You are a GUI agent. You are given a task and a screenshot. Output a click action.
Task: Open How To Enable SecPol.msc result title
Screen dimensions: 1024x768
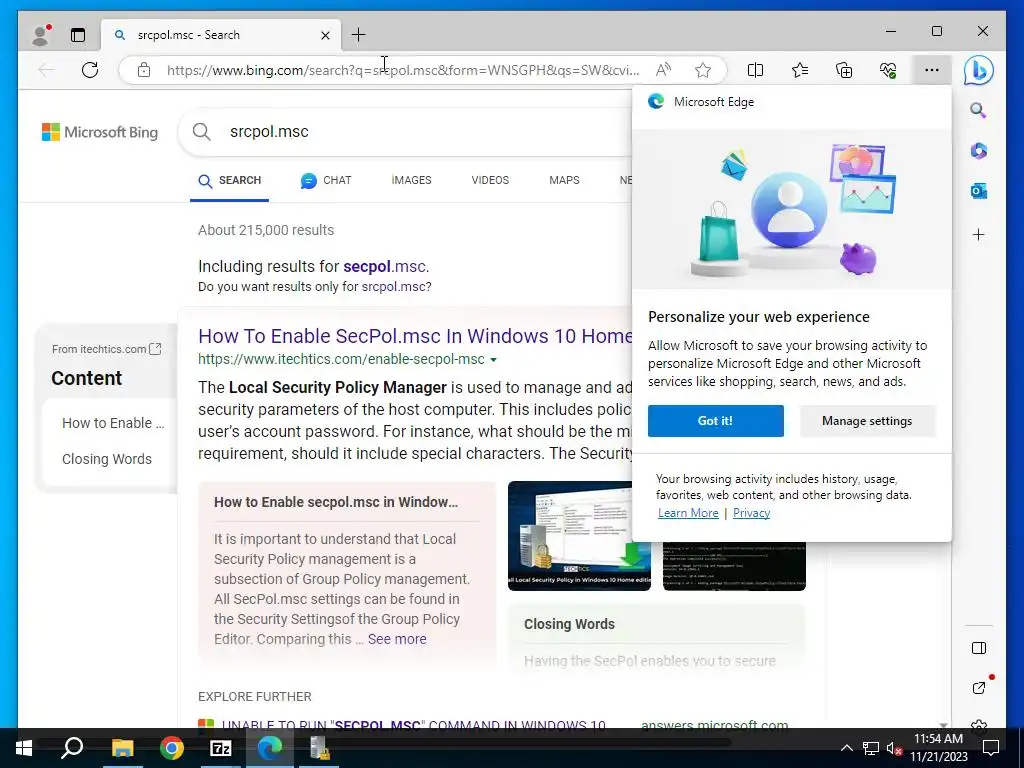coord(415,336)
